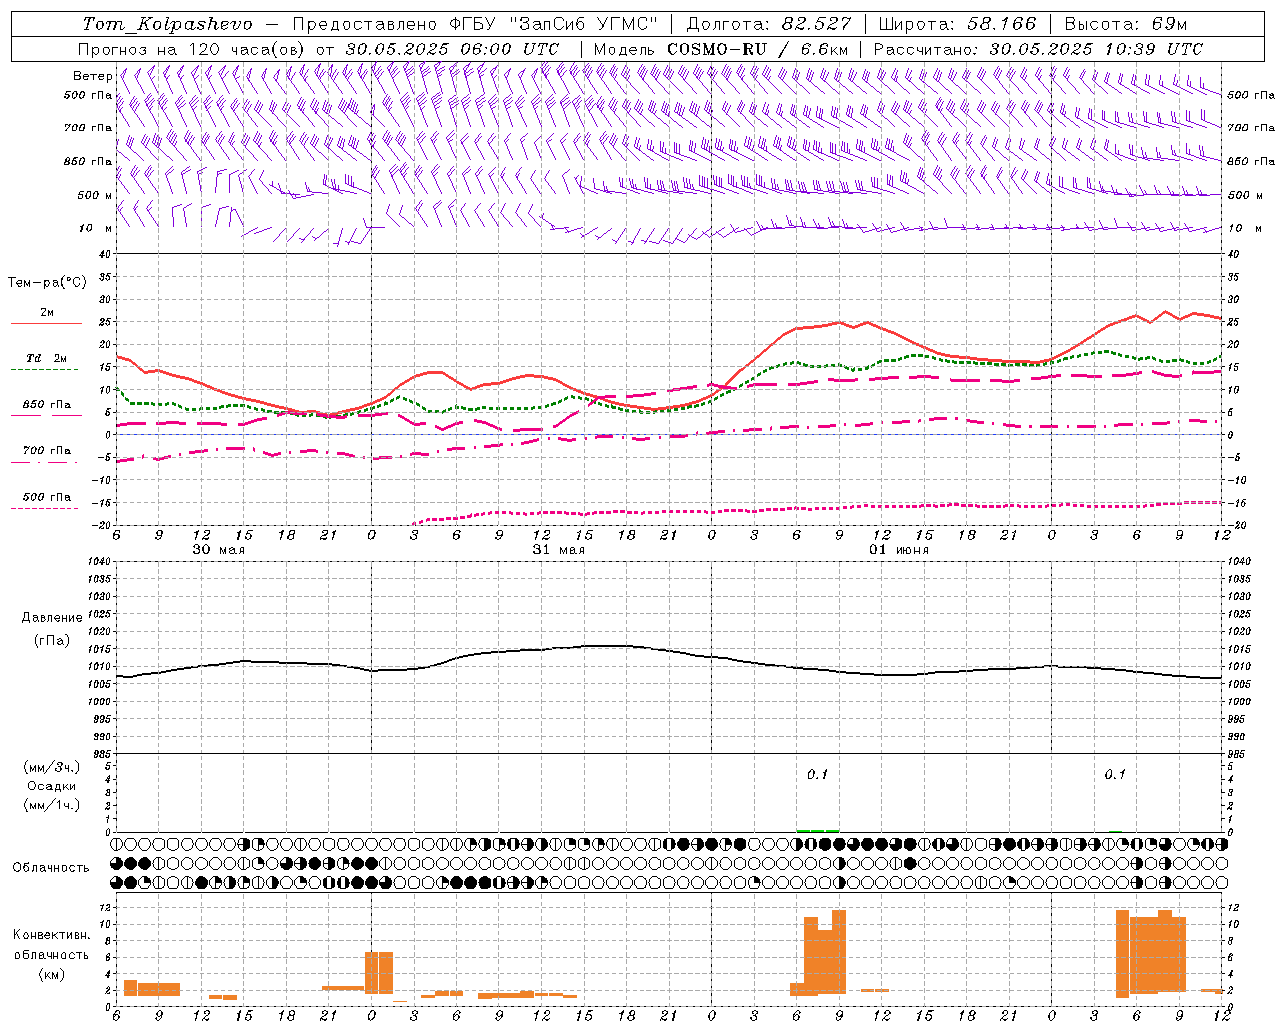Click the "0.1" precipitation value on 01 июня
Screen dimensions: 1280x1024
[x=818, y=775]
